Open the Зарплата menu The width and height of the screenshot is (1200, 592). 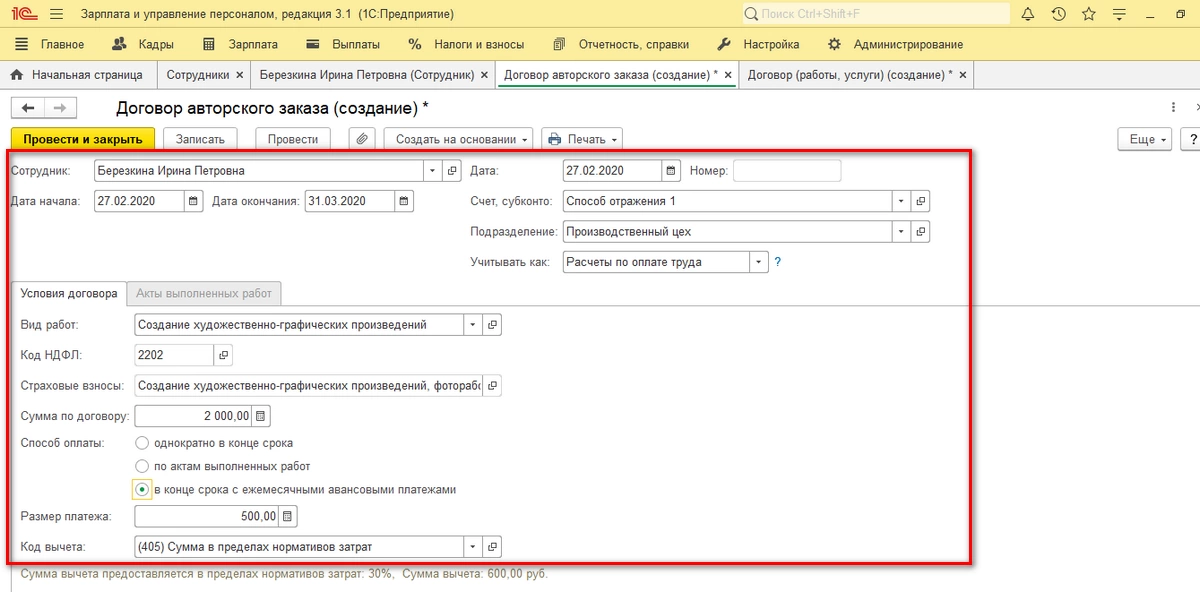pyautogui.click(x=240, y=45)
